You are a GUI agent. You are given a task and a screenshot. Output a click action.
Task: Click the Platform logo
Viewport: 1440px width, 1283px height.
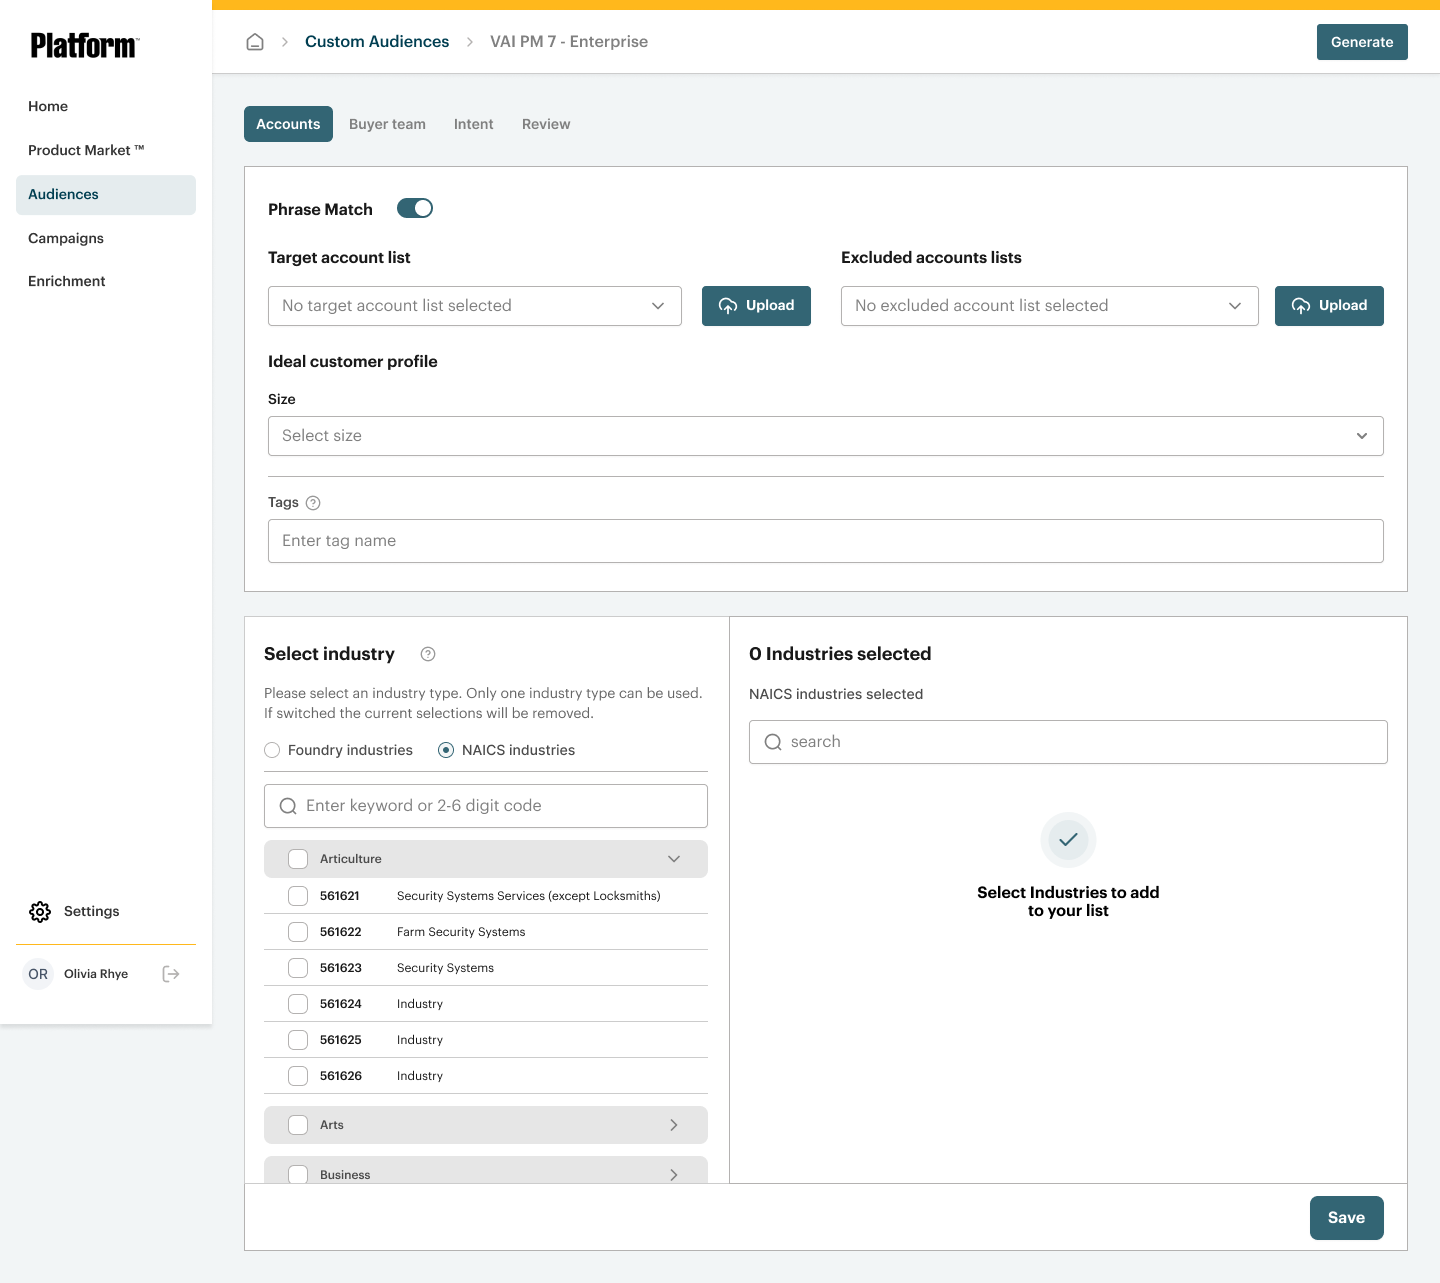tap(84, 45)
